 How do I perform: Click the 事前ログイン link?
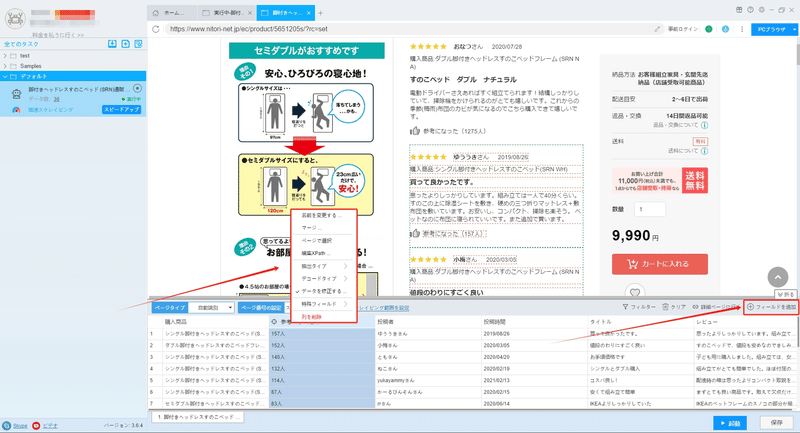(x=683, y=29)
